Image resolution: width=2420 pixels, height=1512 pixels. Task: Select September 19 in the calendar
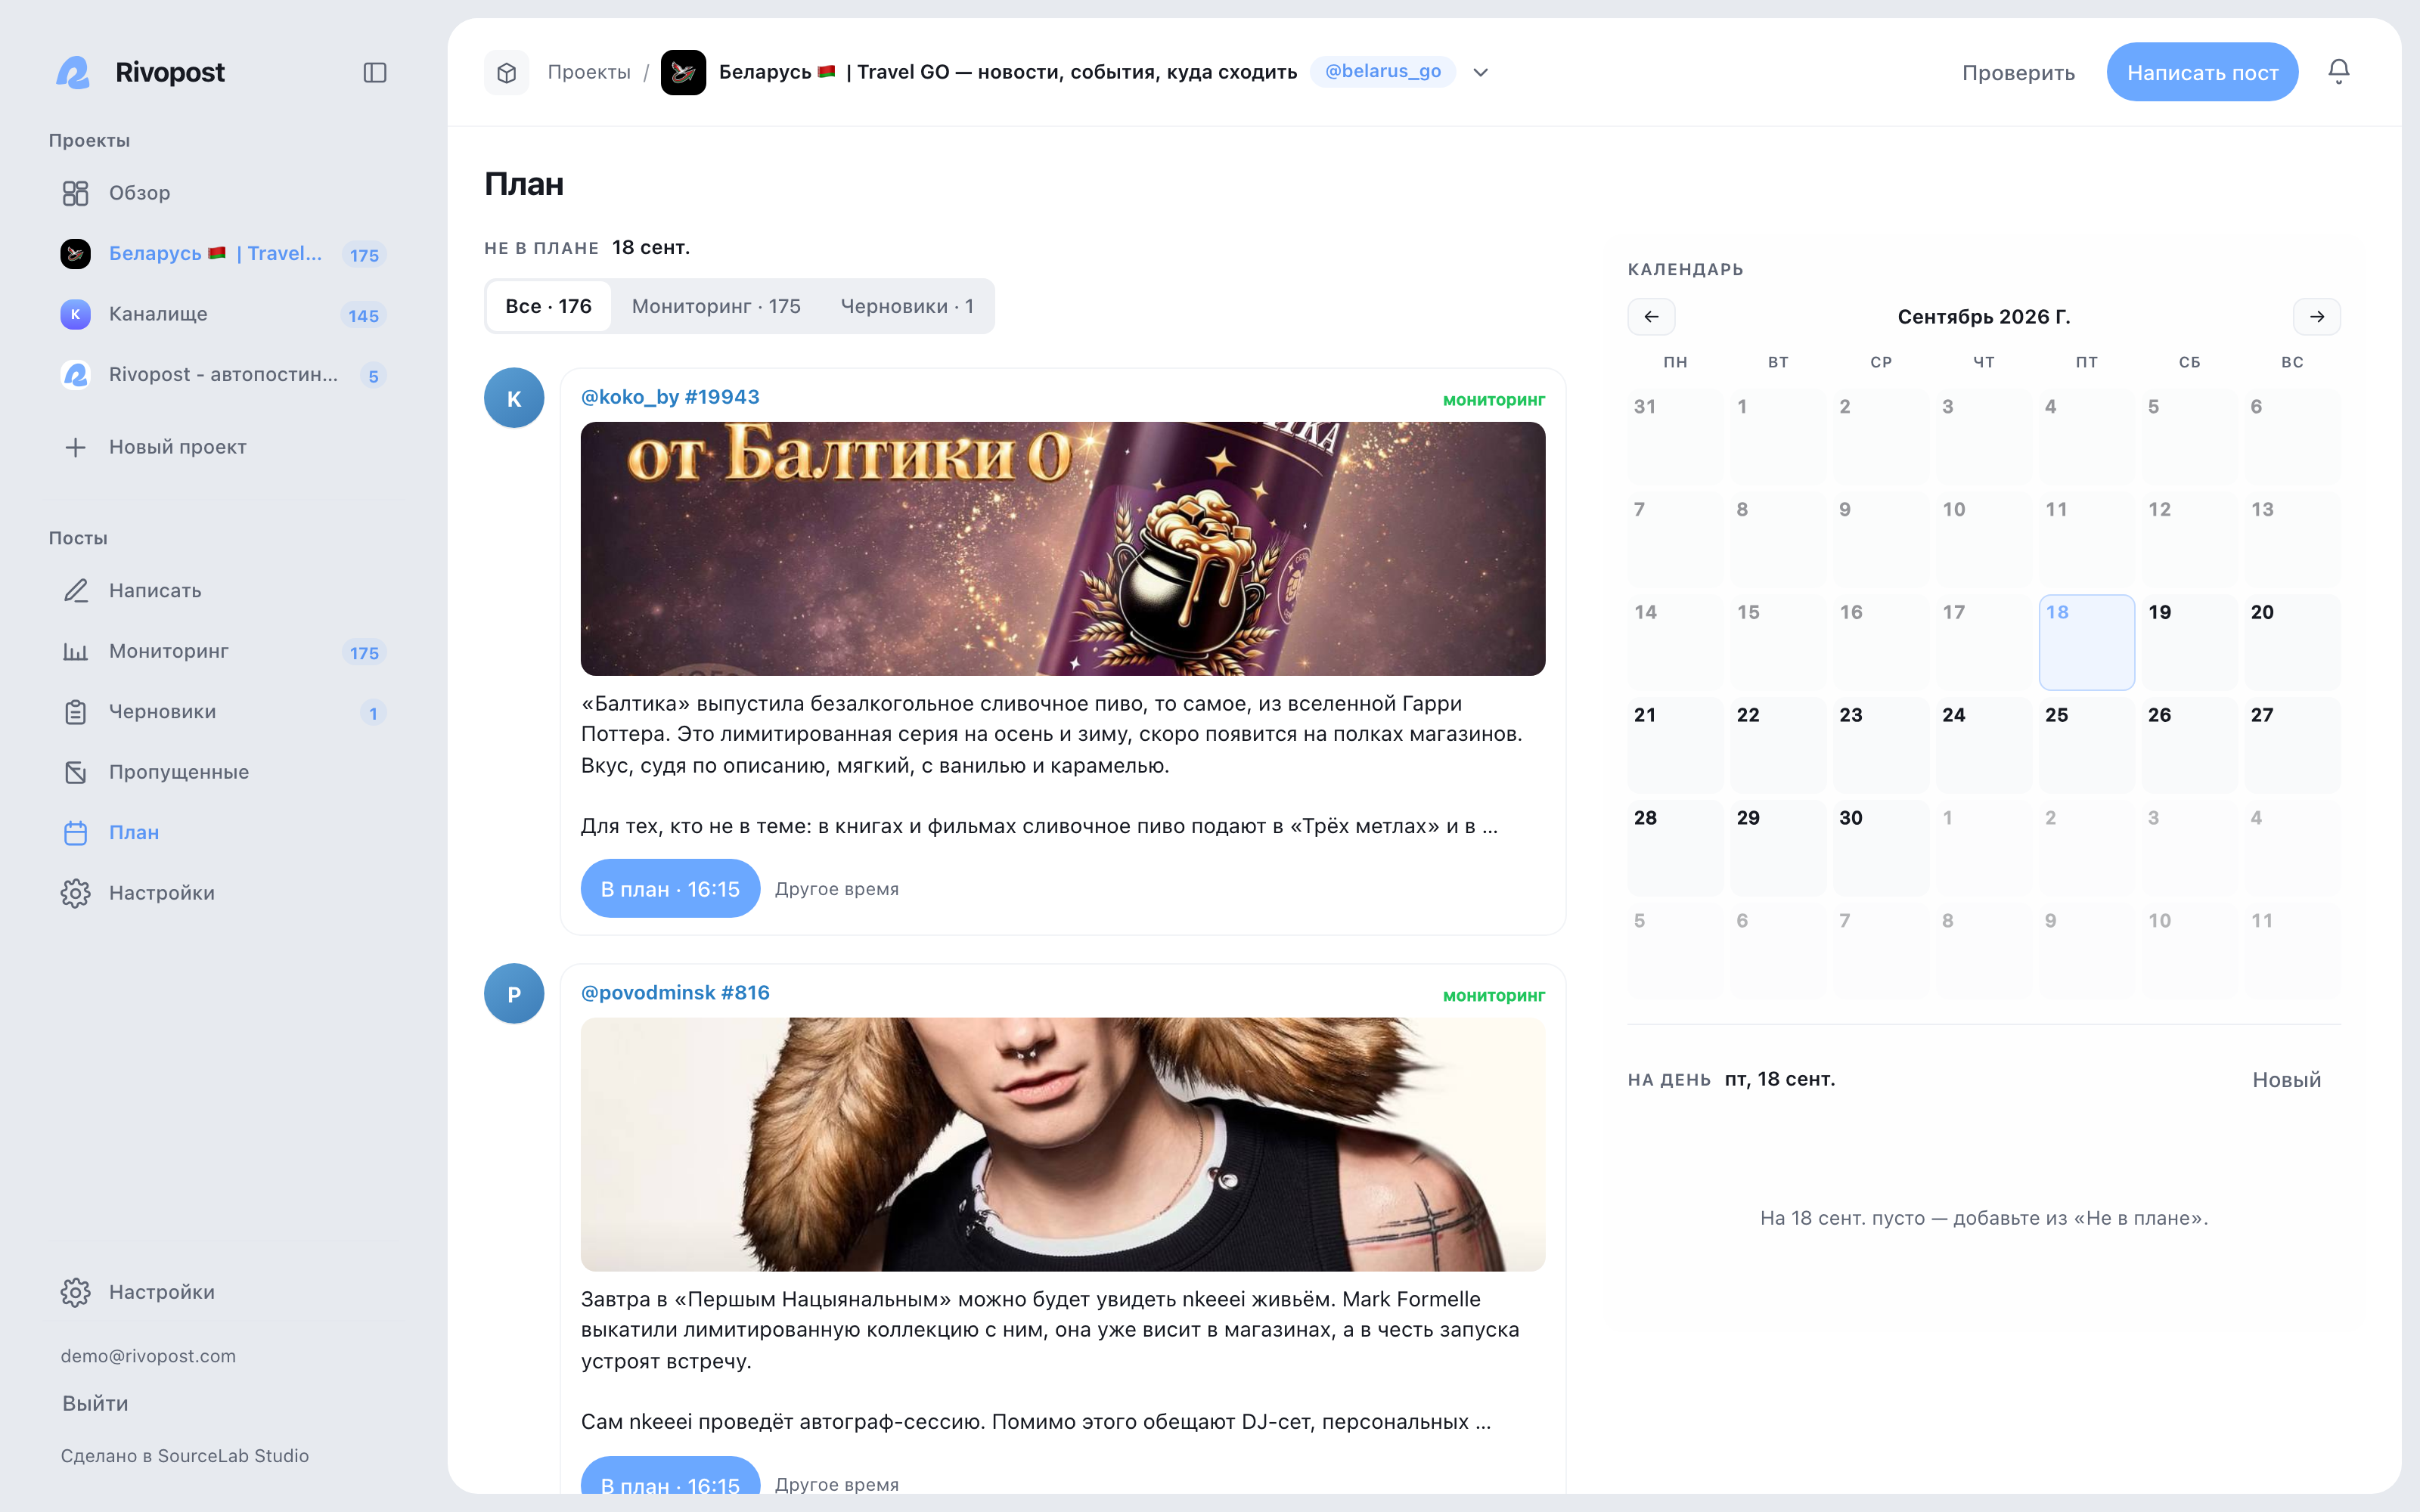pos(2189,642)
